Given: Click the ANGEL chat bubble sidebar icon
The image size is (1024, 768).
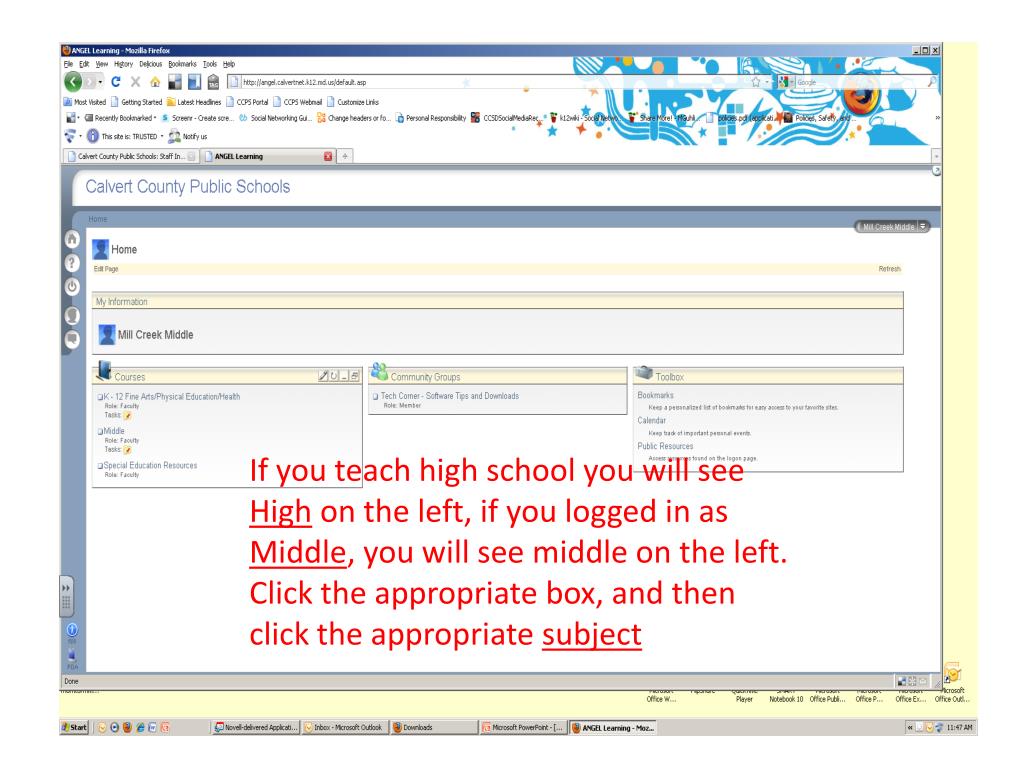Looking at the screenshot, I should point(72,340).
